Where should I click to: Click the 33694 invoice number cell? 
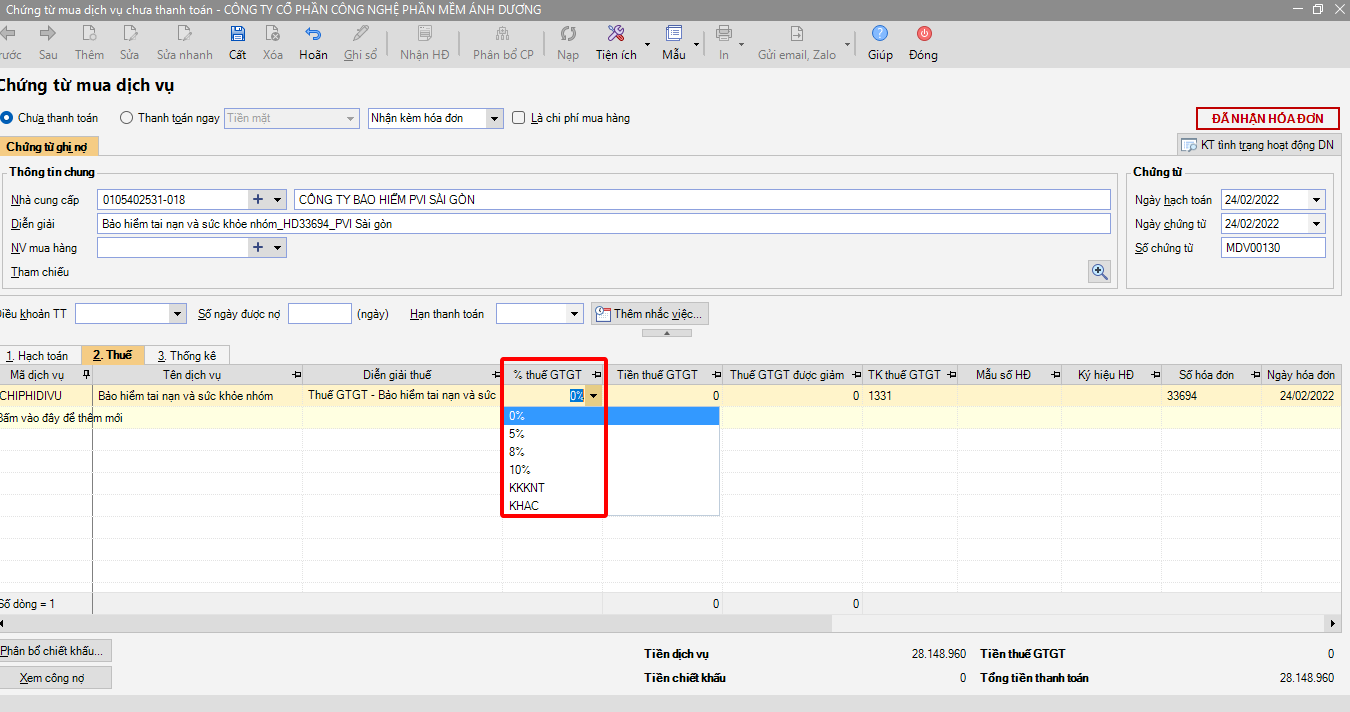(x=1211, y=396)
